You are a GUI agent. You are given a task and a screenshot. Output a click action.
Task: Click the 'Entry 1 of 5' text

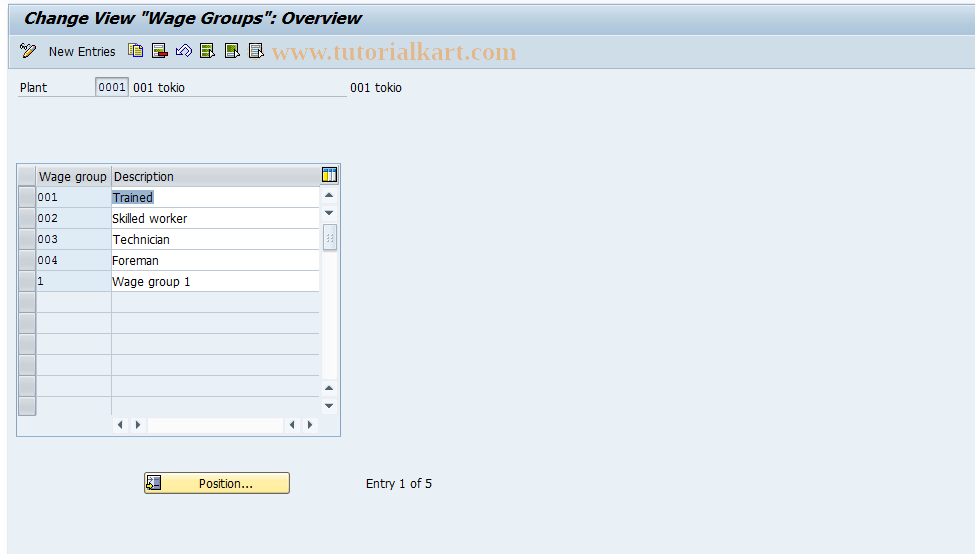click(x=399, y=483)
